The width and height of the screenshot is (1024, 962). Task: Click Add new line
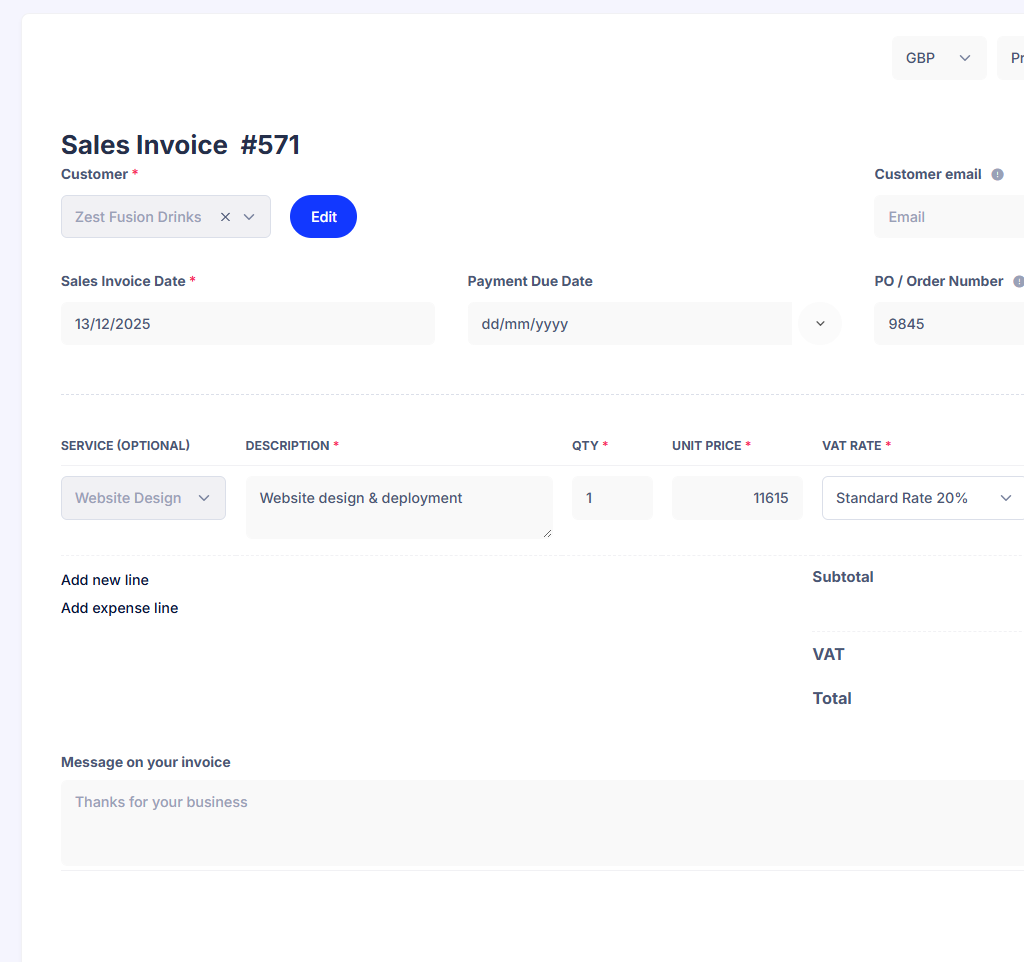tap(104, 580)
